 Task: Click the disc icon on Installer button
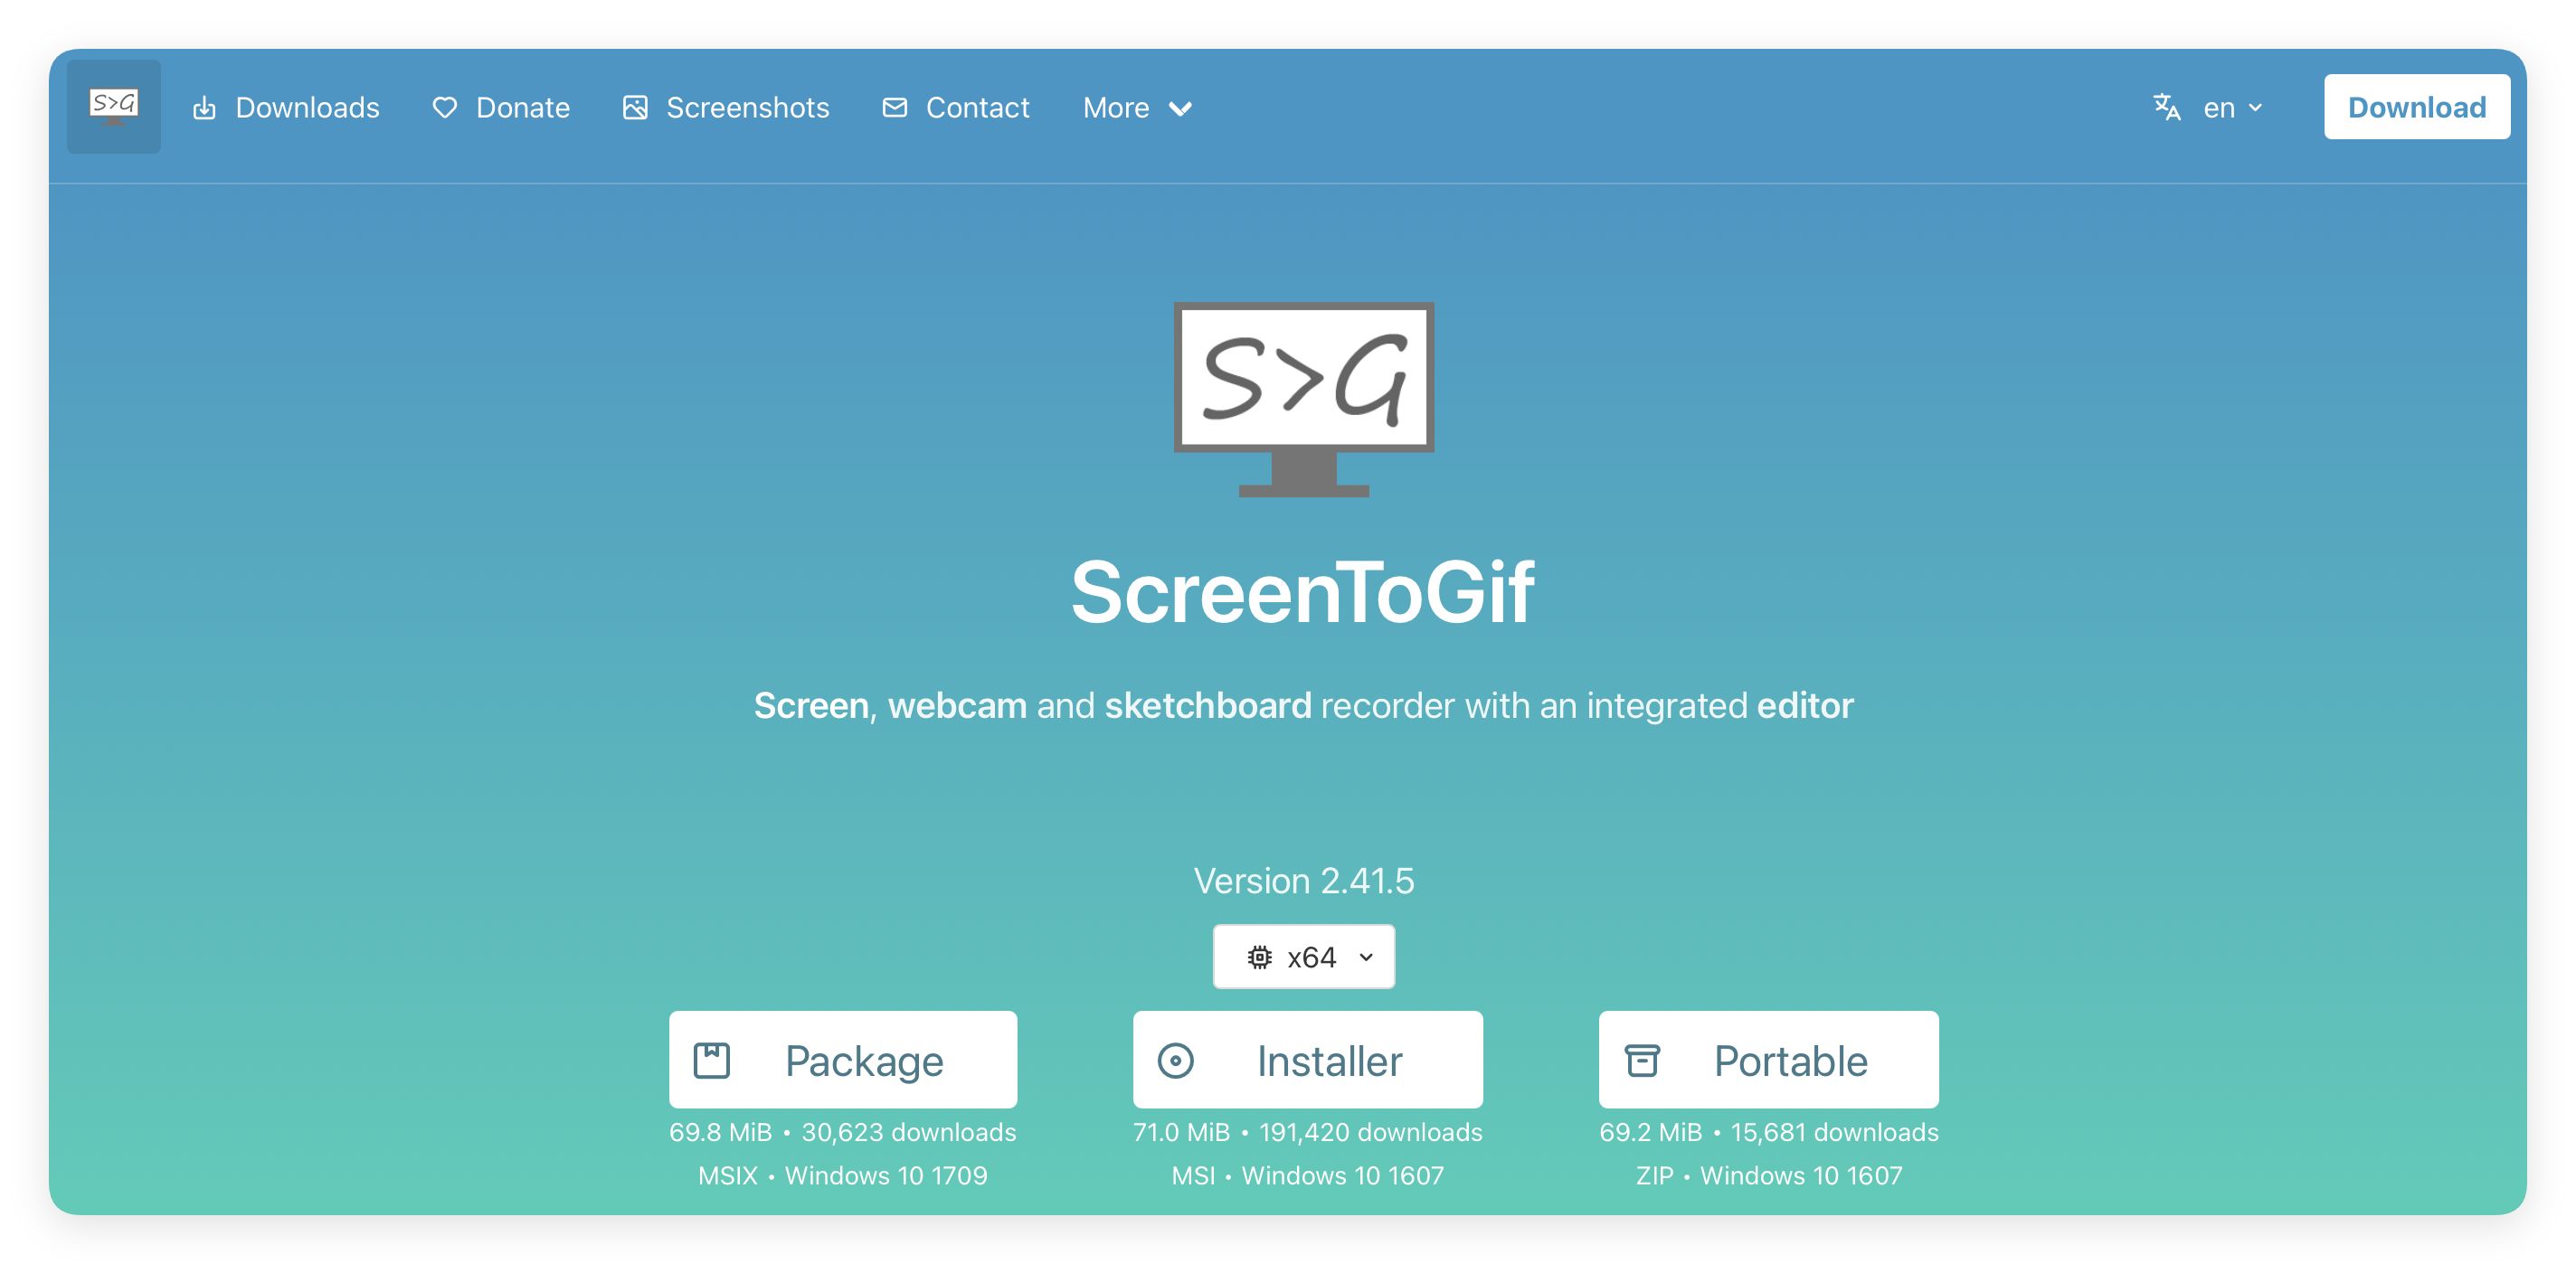click(x=1176, y=1060)
